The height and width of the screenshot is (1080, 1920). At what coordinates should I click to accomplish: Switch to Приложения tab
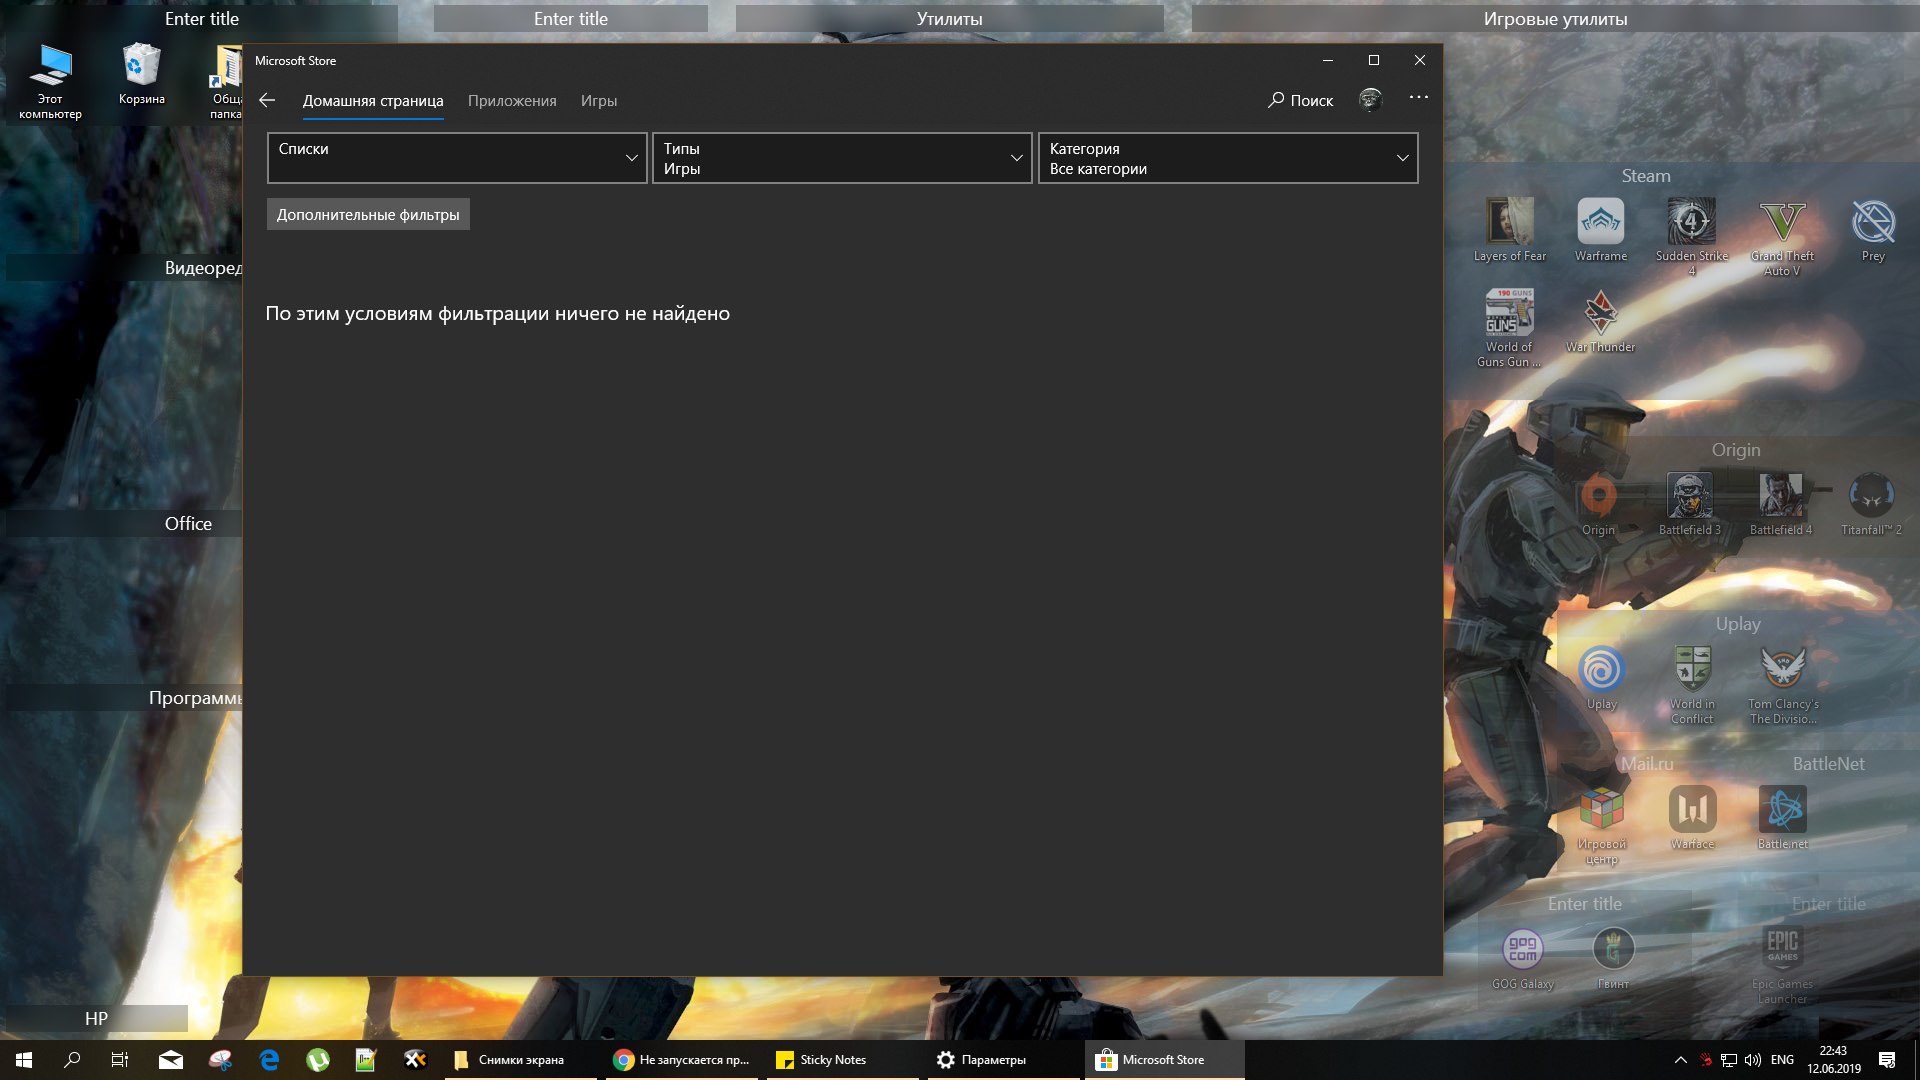(513, 100)
